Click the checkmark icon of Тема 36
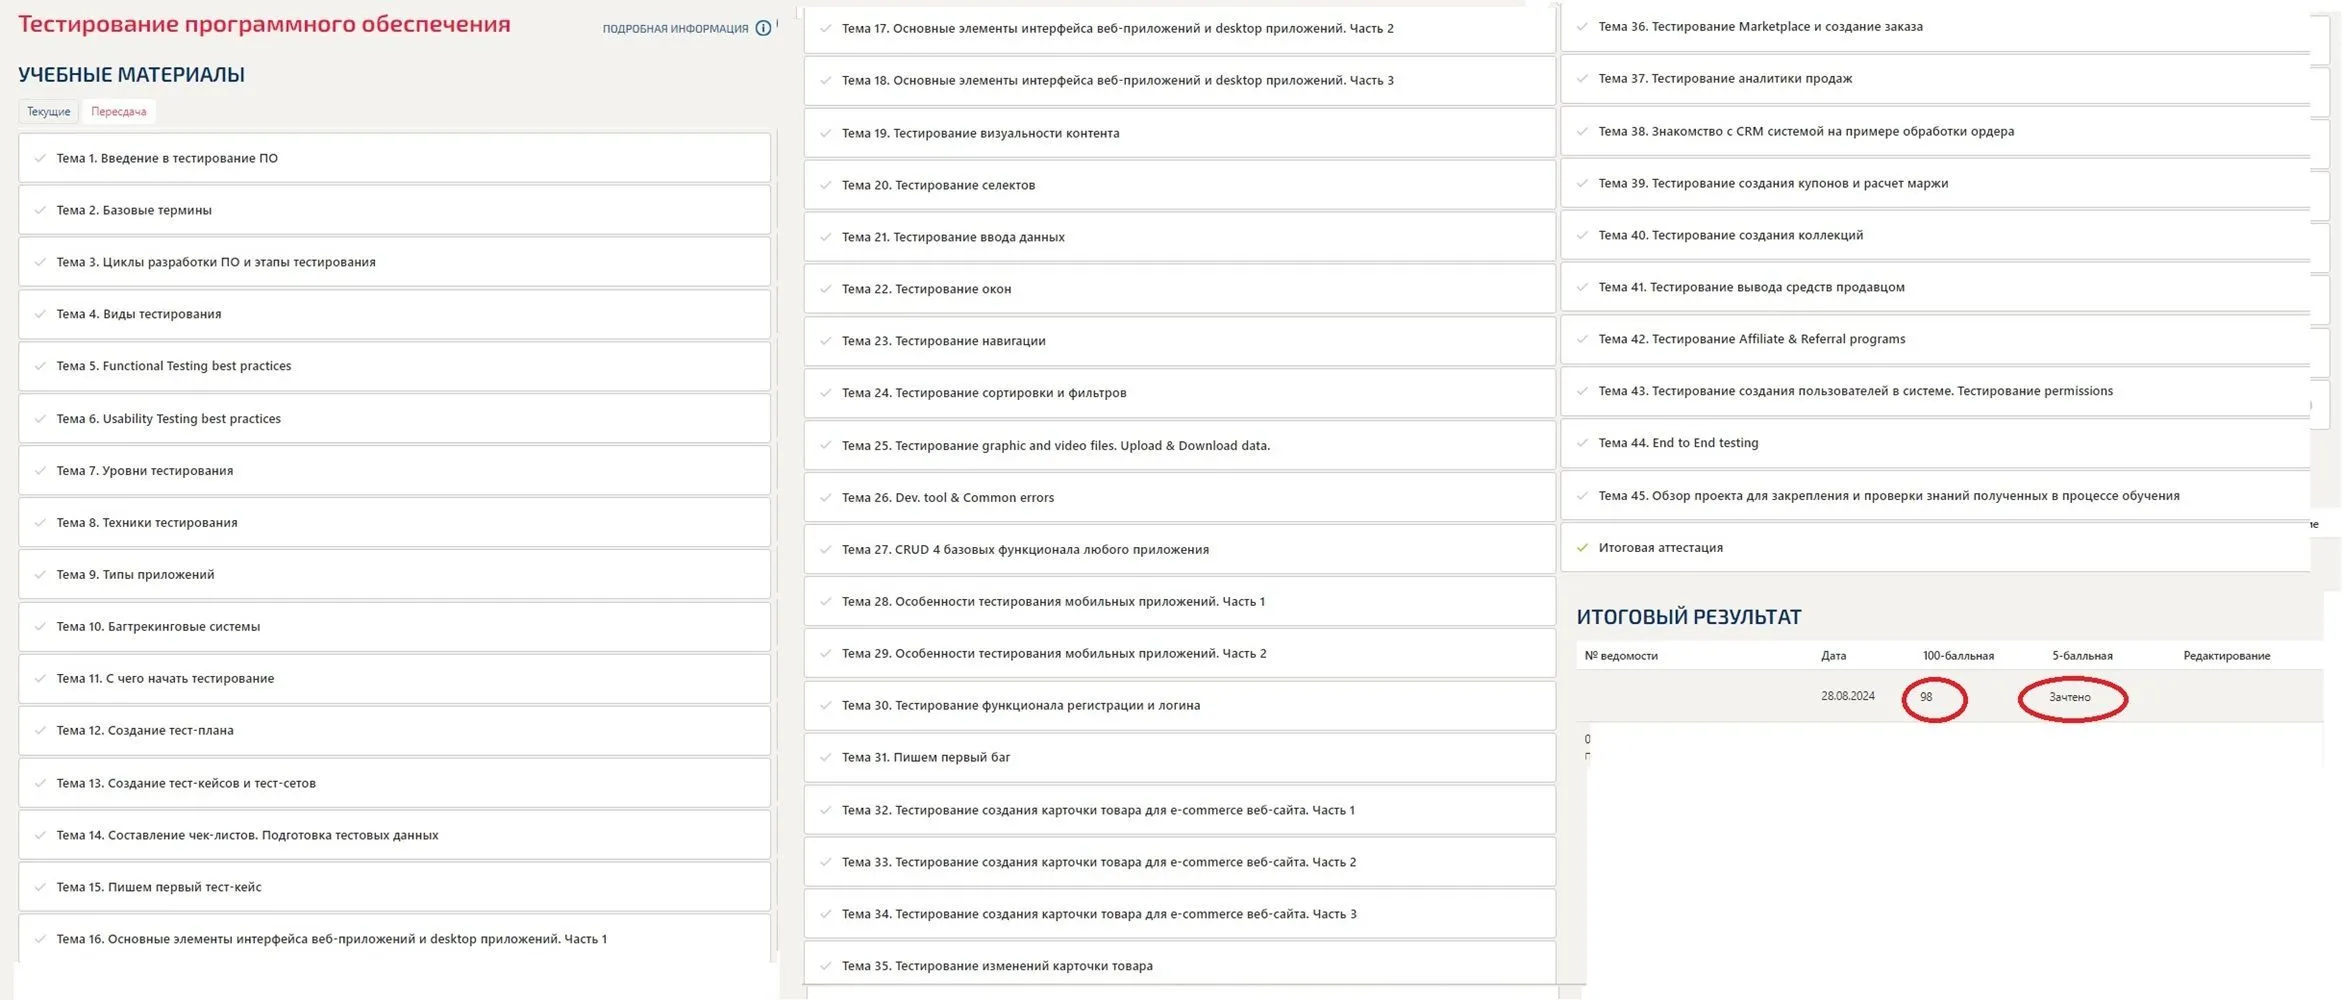The height and width of the screenshot is (1000, 2342). 1582,26
